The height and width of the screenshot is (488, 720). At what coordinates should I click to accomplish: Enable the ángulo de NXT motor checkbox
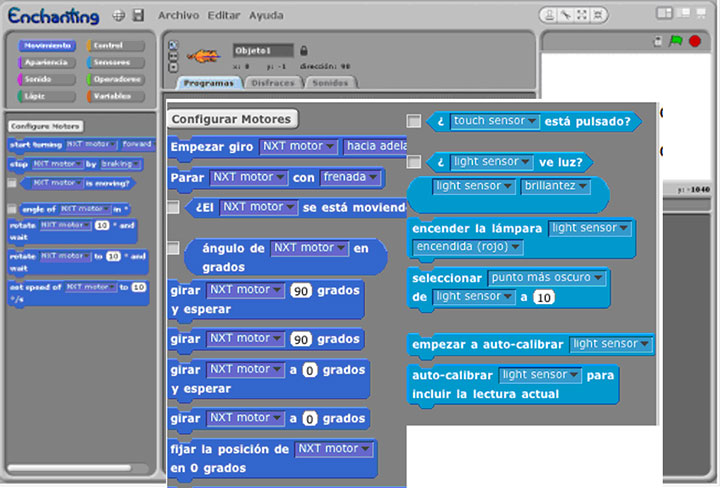173,247
